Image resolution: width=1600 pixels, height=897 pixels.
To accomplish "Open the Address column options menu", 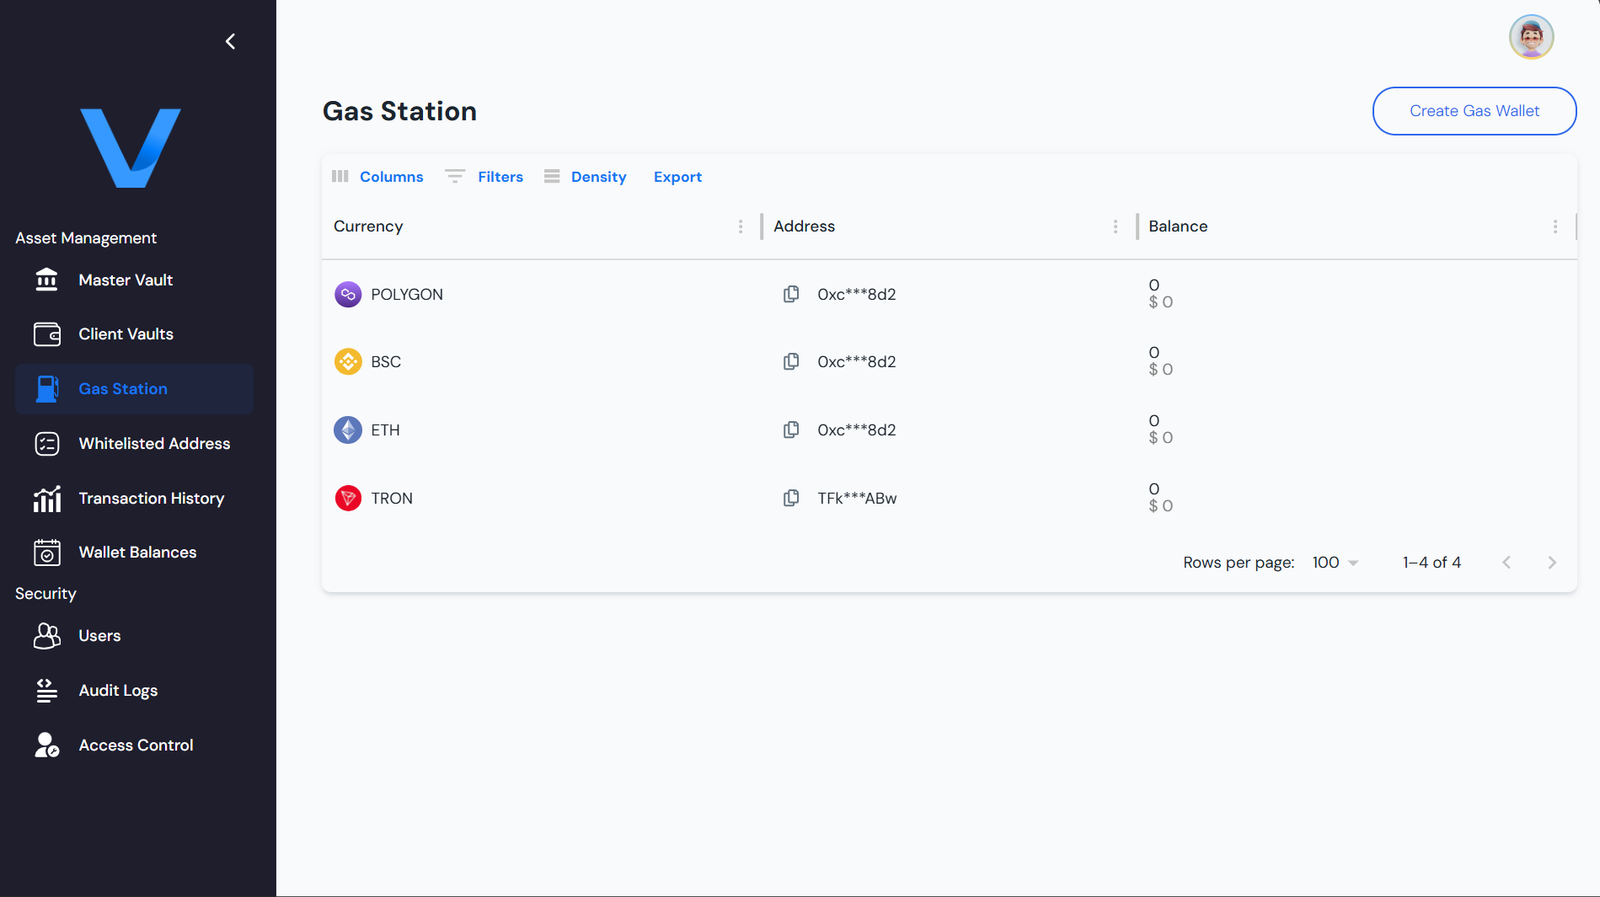I will pyautogui.click(x=1115, y=227).
